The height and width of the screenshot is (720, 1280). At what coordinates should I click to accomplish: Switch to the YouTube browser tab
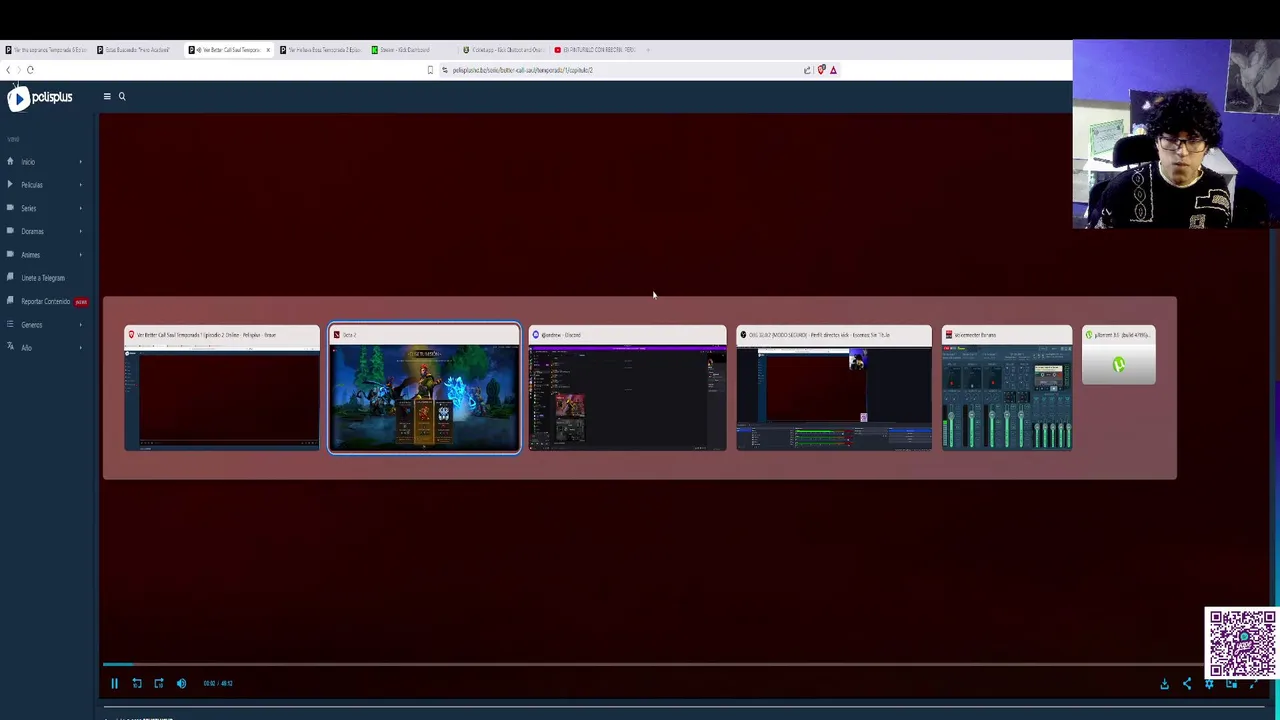[x=597, y=50]
